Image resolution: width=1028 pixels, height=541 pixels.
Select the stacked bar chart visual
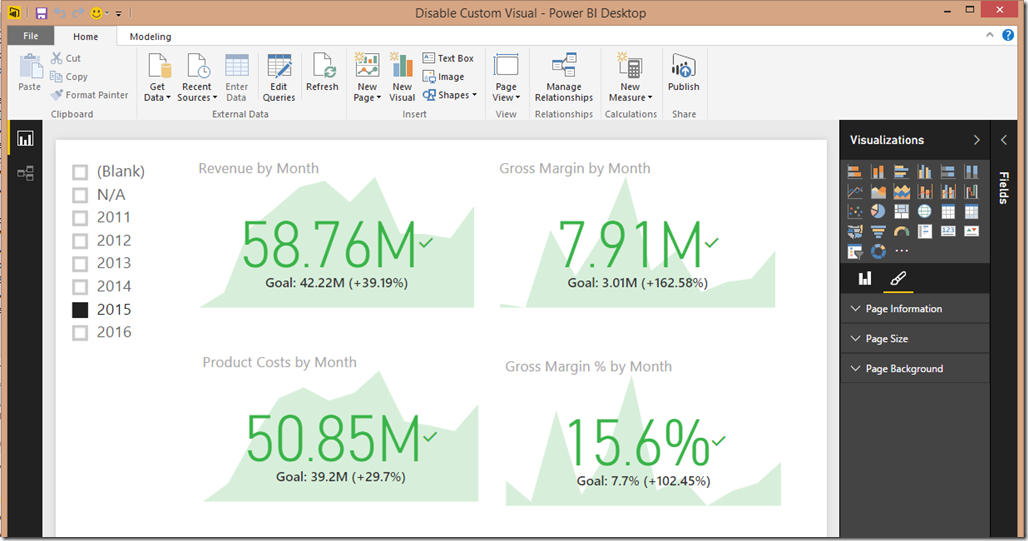point(854,172)
